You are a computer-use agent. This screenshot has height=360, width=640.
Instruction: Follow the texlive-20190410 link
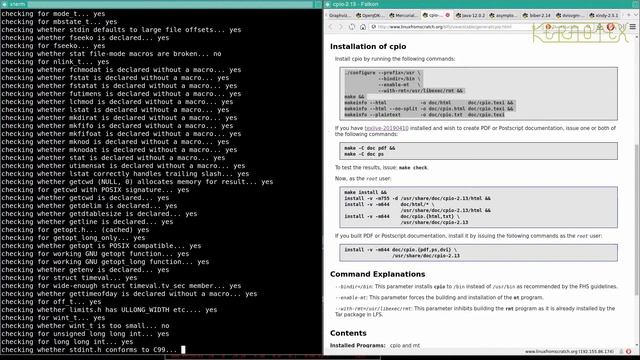(x=386, y=128)
